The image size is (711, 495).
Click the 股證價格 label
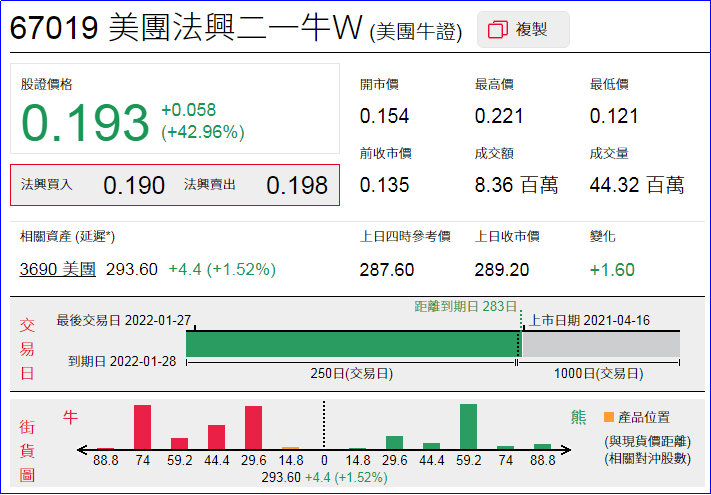tap(46, 84)
